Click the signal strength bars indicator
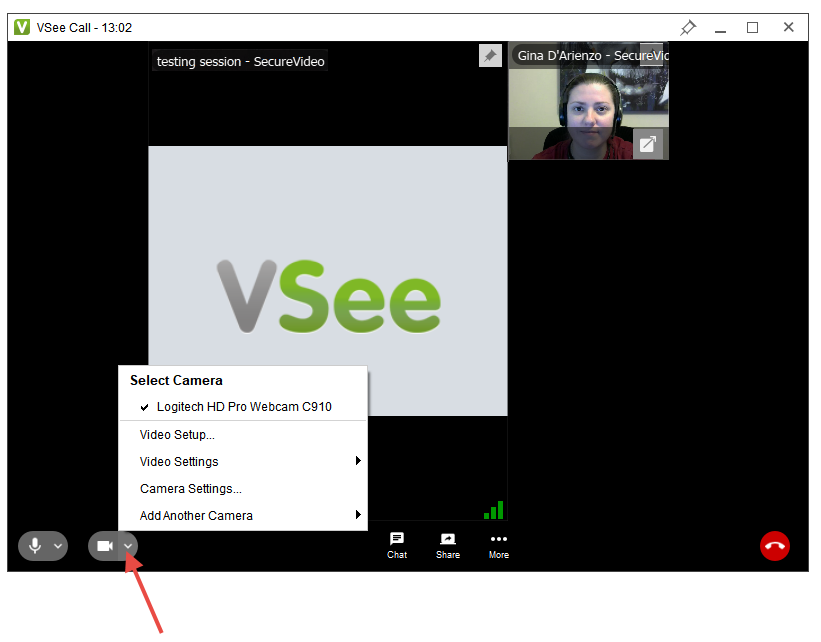The width and height of the screenshot is (821, 642). coord(494,510)
